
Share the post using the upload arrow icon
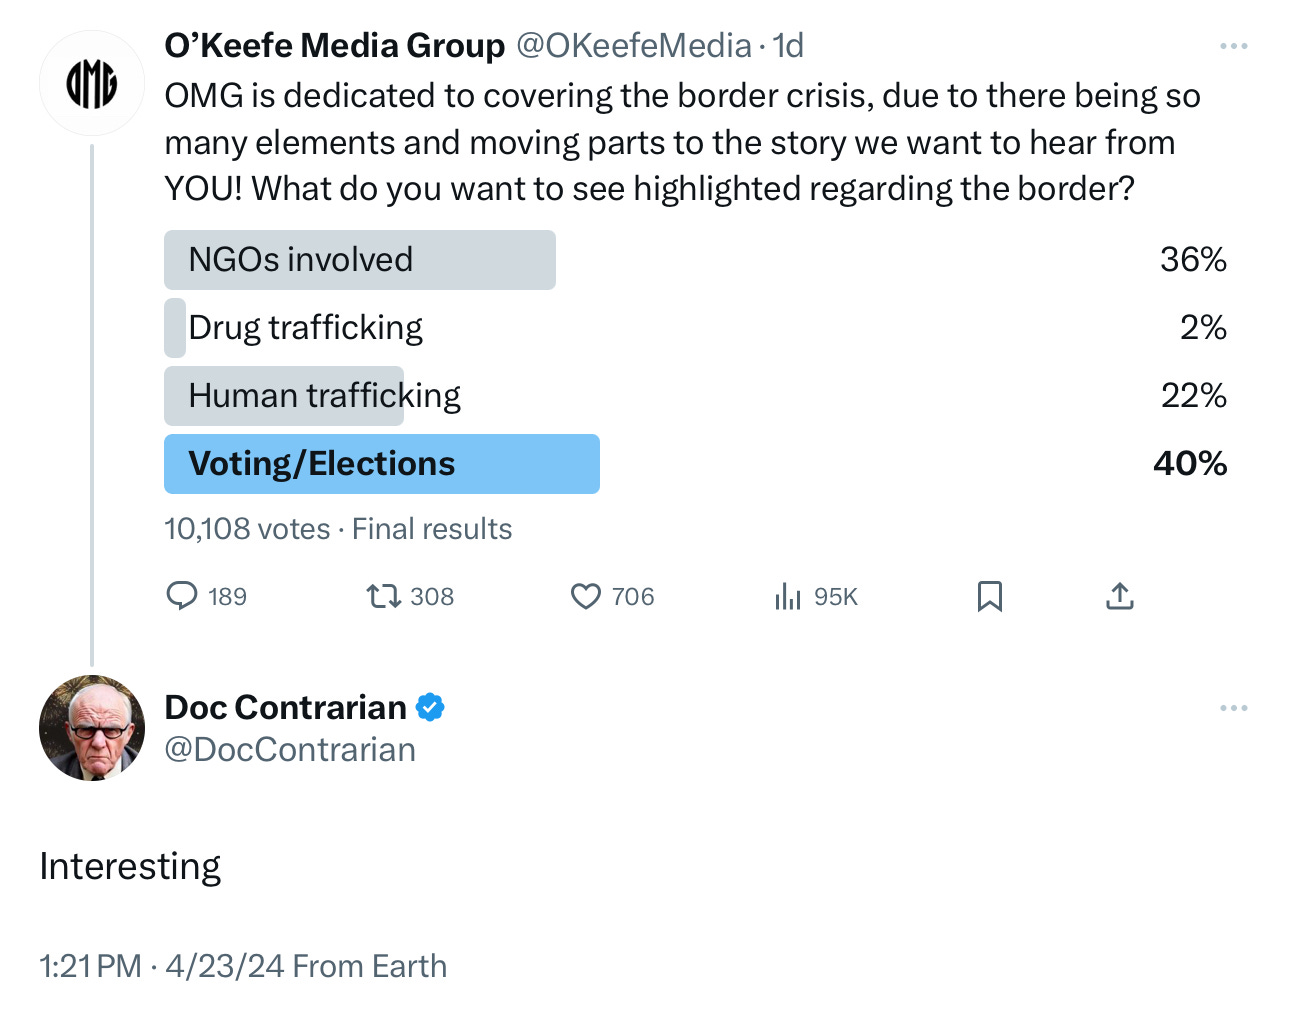pos(1120,596)
